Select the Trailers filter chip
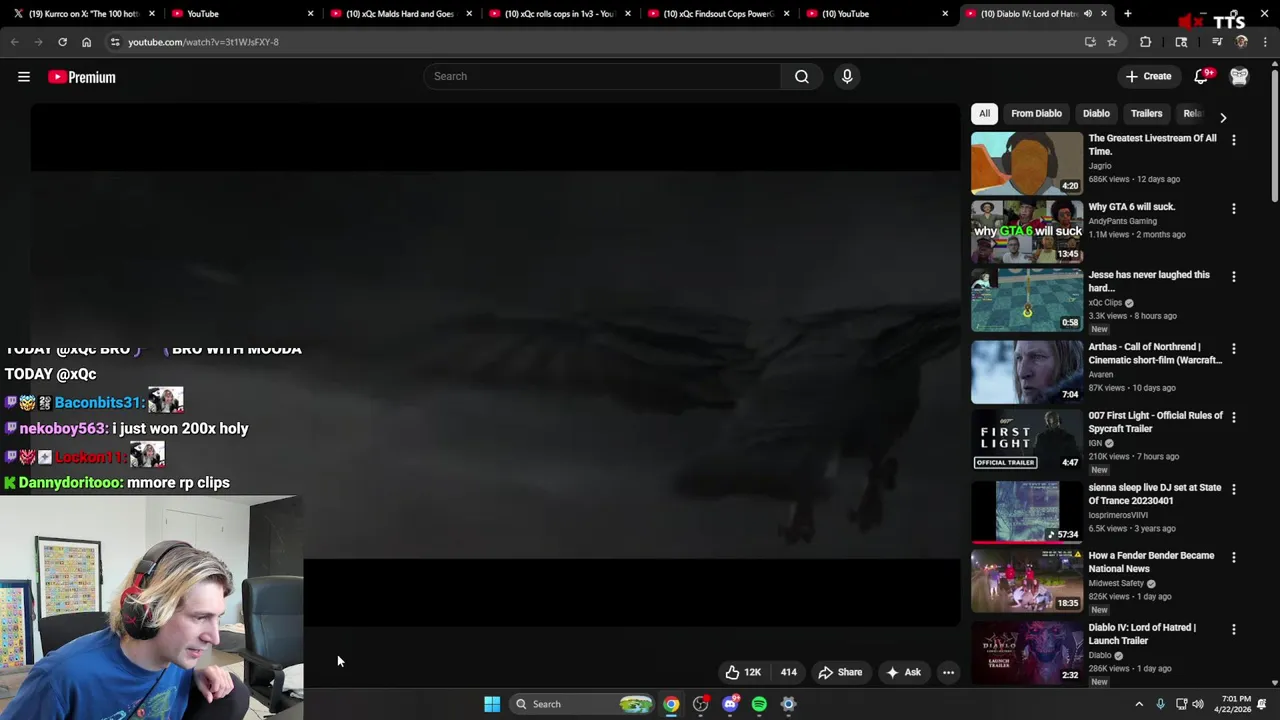This screenshot has height=720, width=1280. (1146, 114)
